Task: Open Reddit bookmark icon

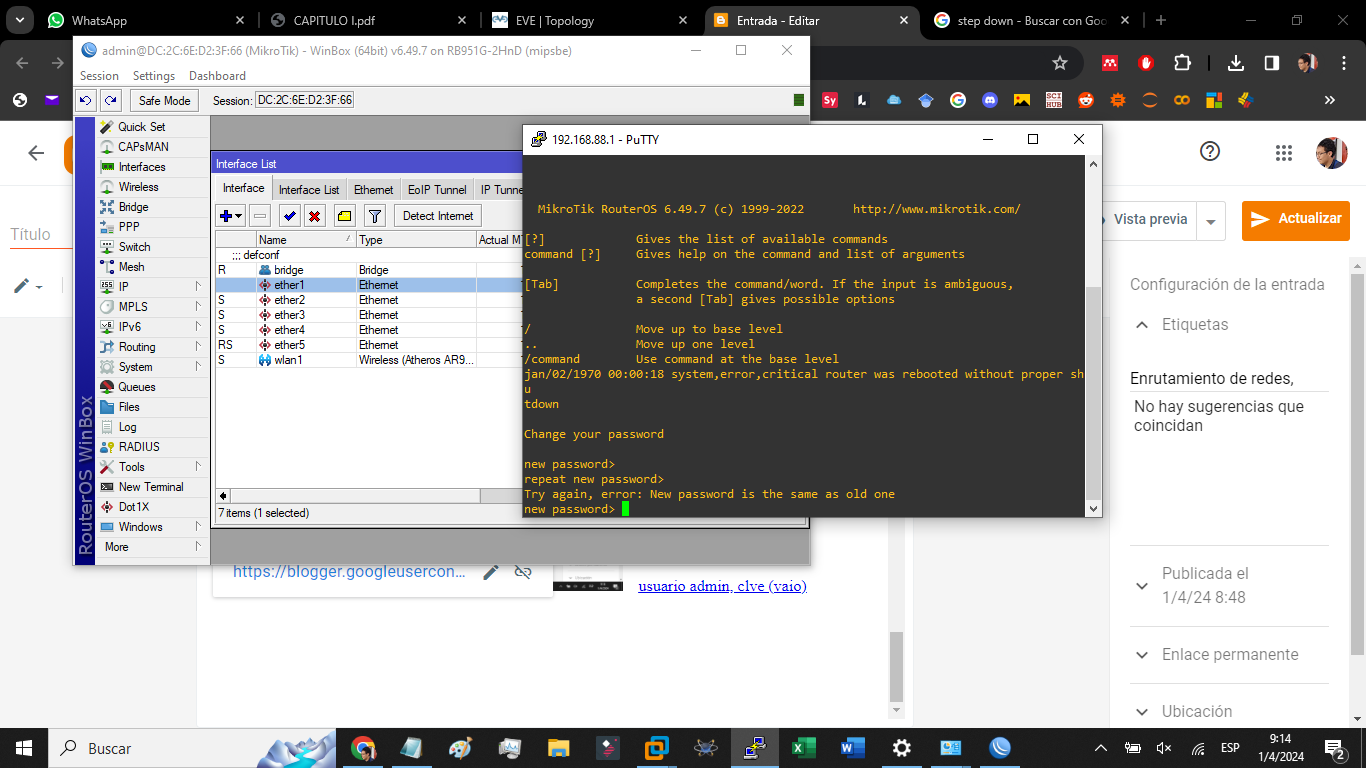Action: [x=1086, y=100]
